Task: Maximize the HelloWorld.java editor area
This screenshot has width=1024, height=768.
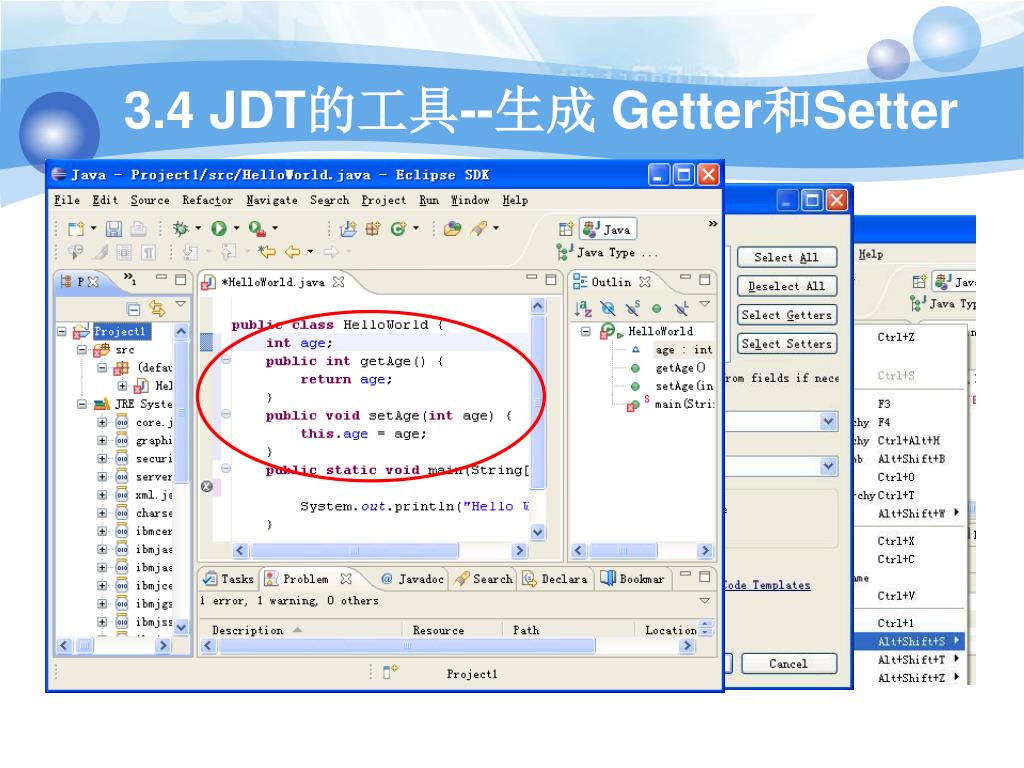Action: click(551, 280)
